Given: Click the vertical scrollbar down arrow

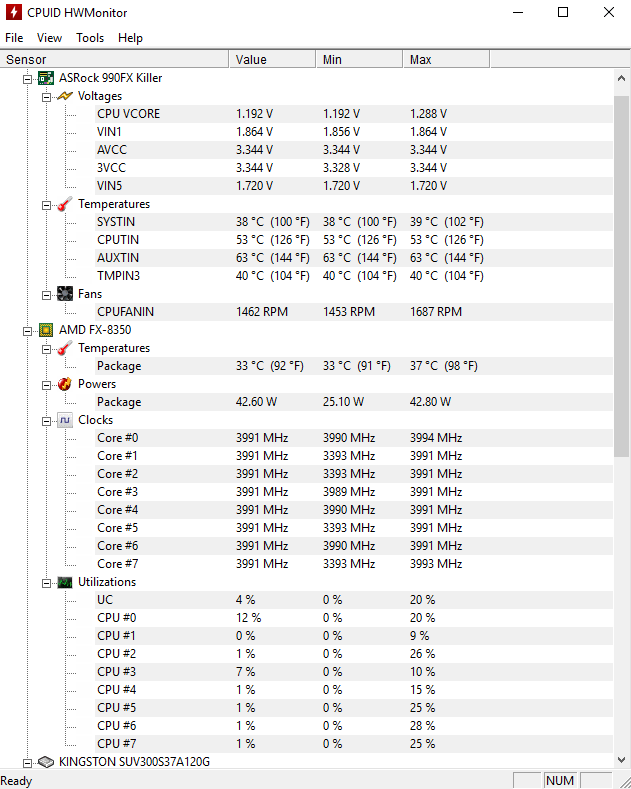Looking at the screenshot, I should point(621,760).
